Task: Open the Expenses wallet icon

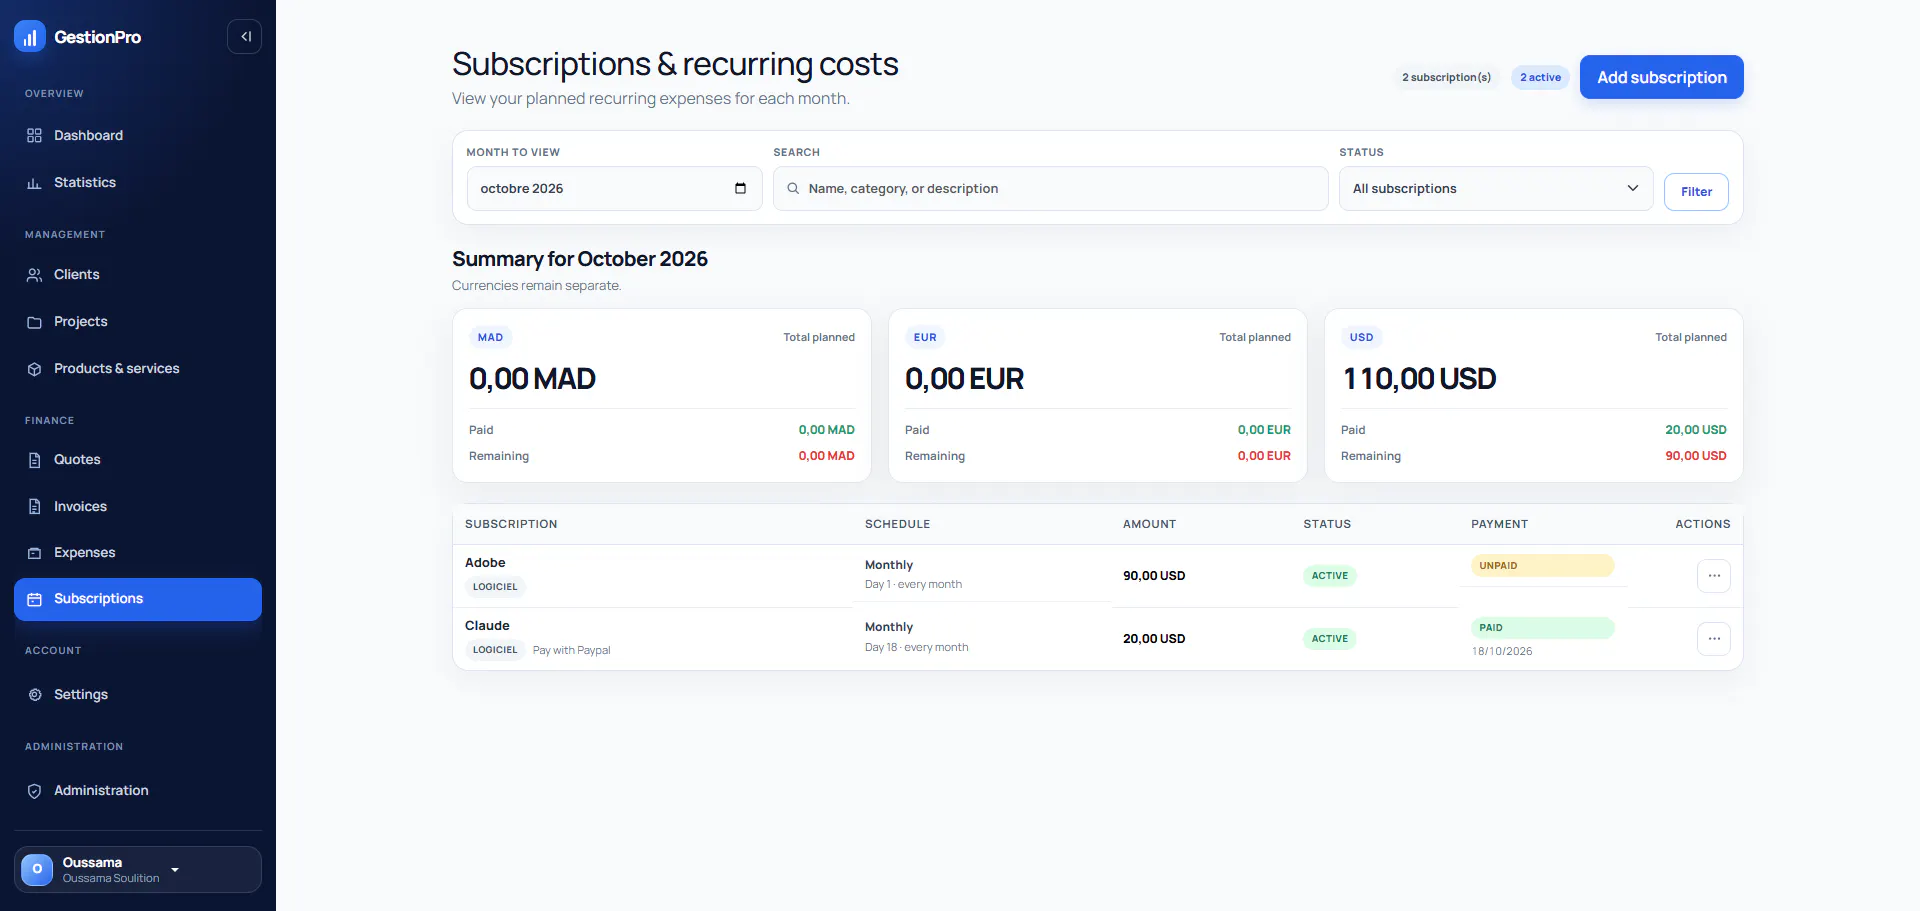Action: (34, 553)
